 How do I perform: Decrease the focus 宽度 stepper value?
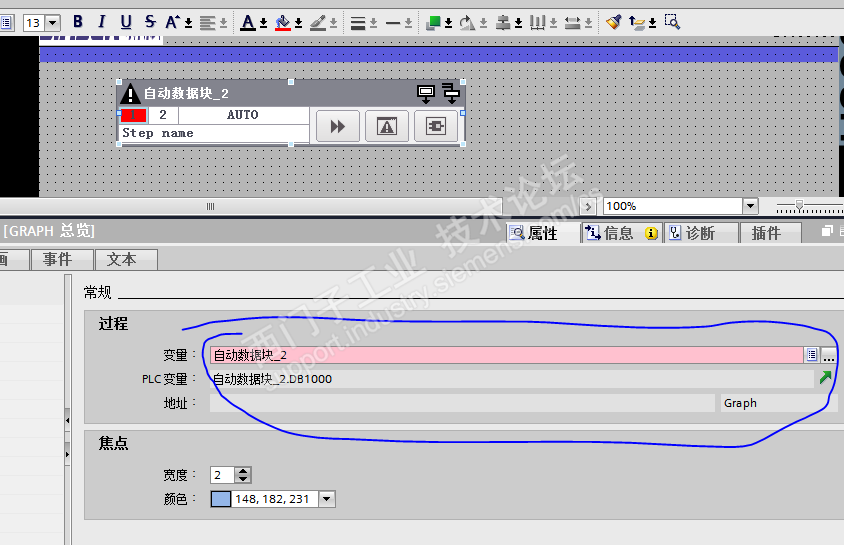243,479
